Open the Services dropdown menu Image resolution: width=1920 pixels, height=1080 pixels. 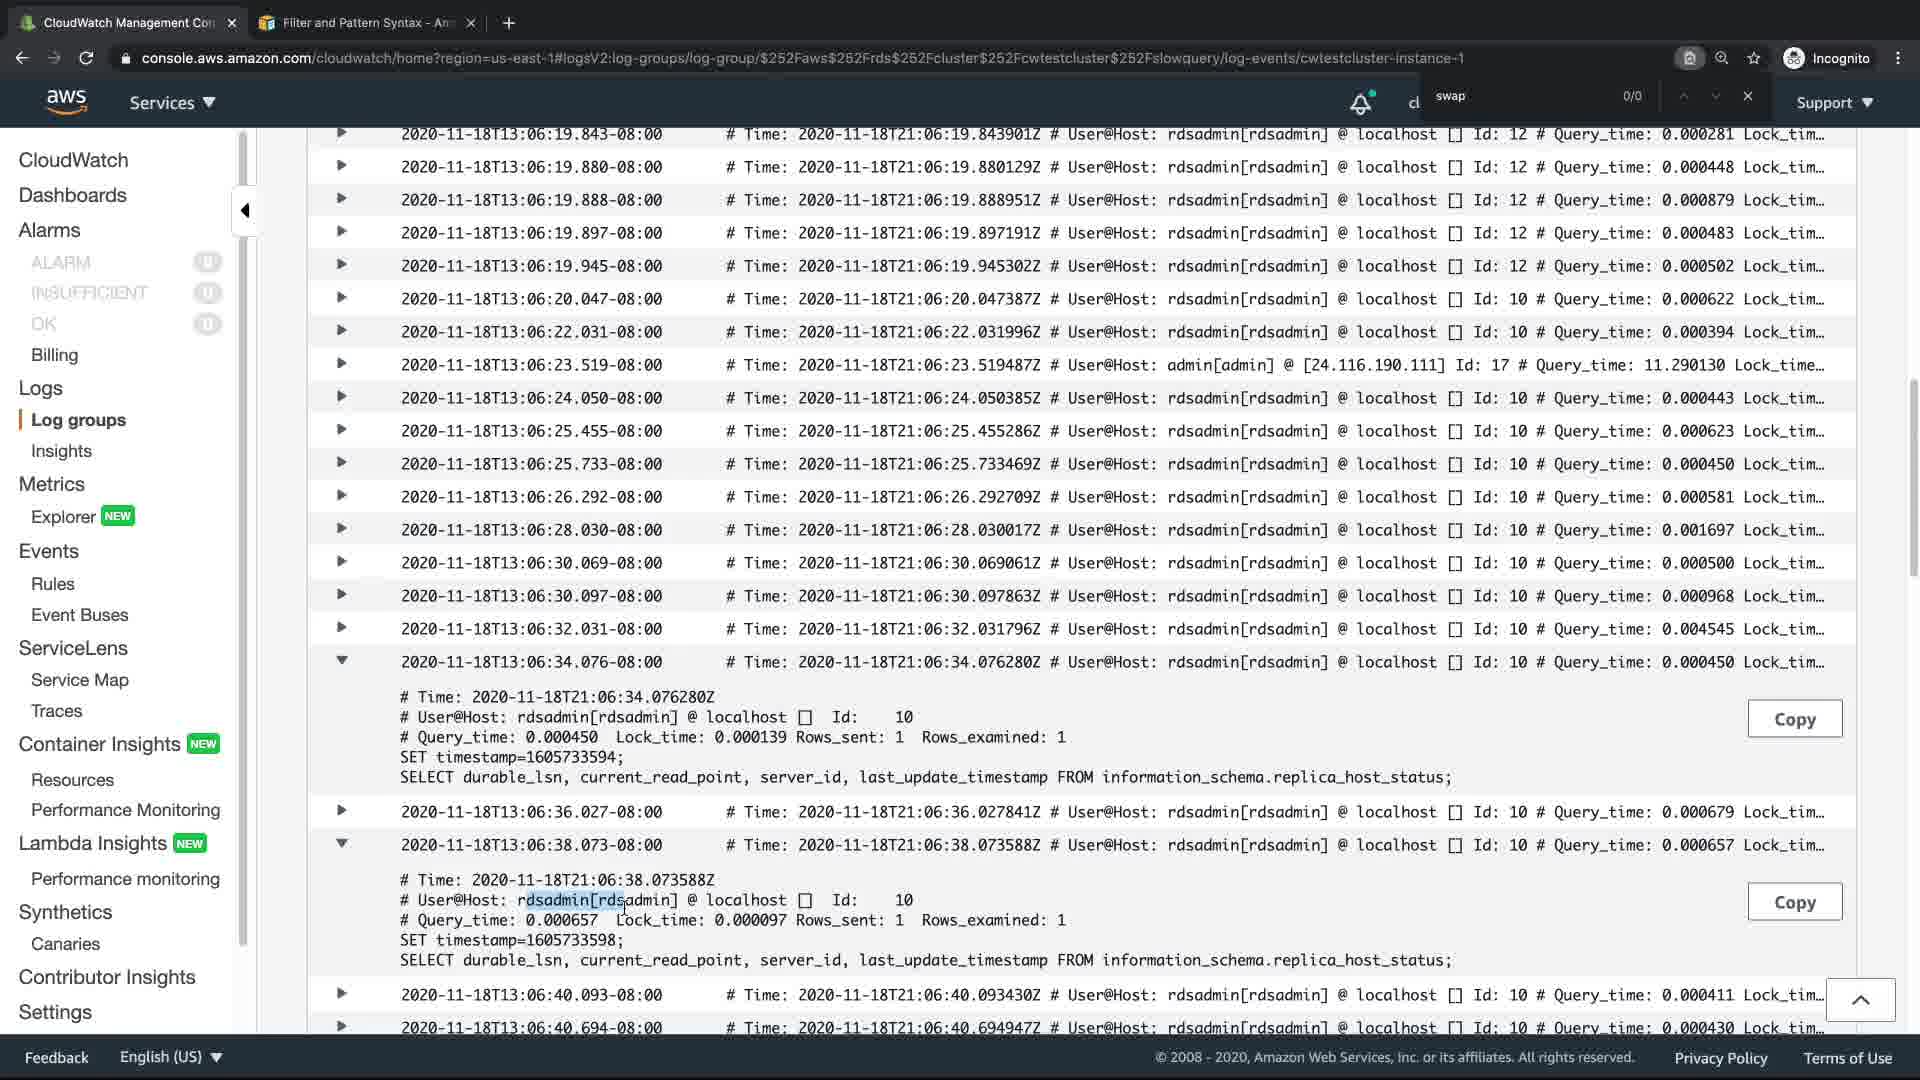click(172, 102)
